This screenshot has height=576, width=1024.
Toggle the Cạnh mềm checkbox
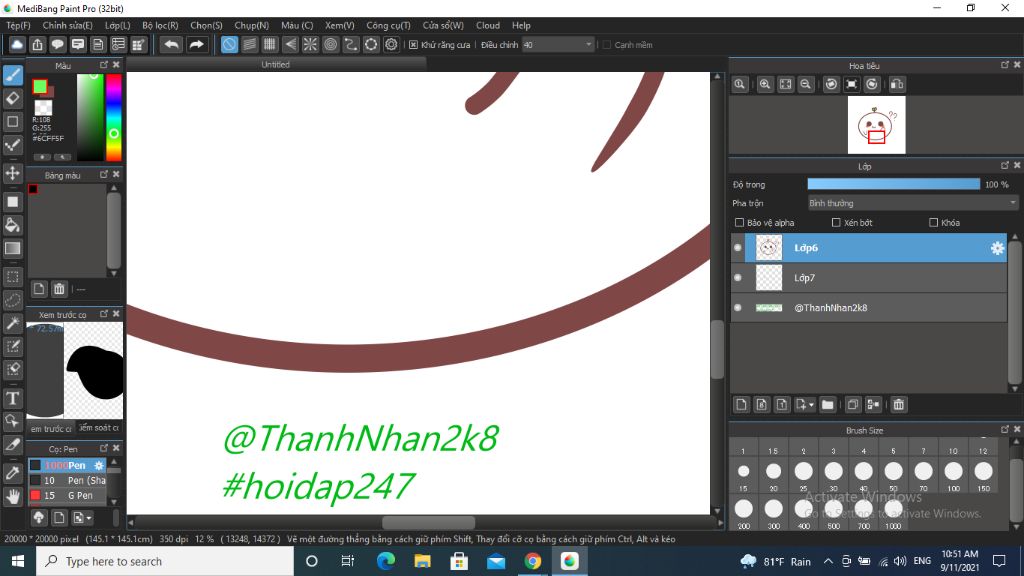(607, 45)
